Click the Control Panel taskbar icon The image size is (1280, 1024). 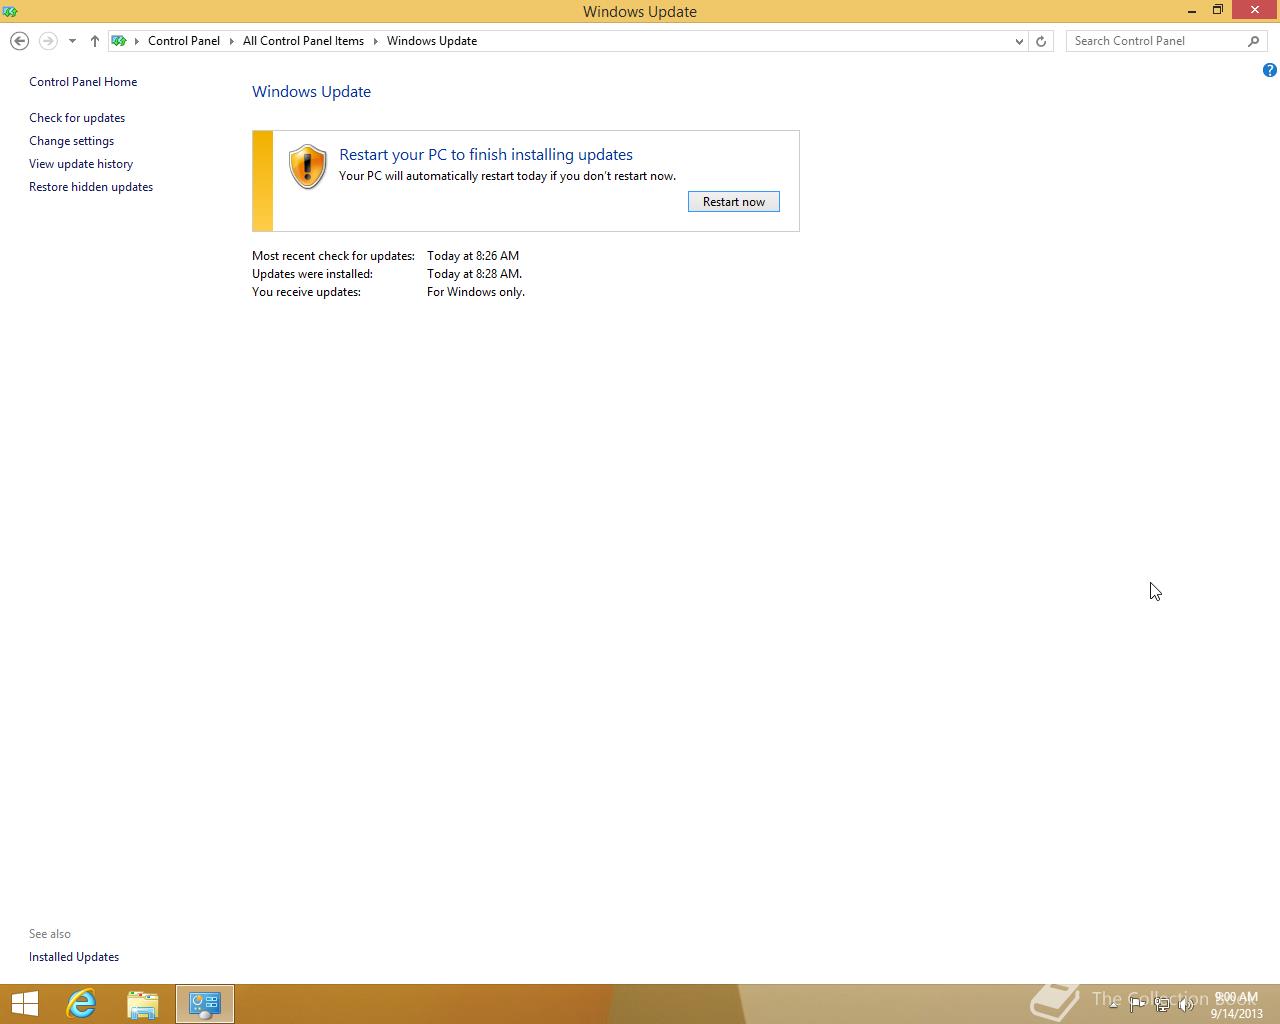pos(205,1004)
